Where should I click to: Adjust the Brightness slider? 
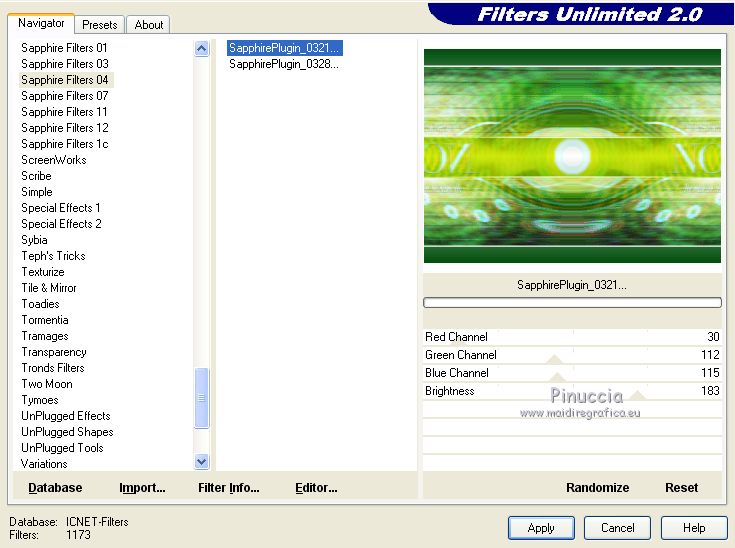[572, 391]
